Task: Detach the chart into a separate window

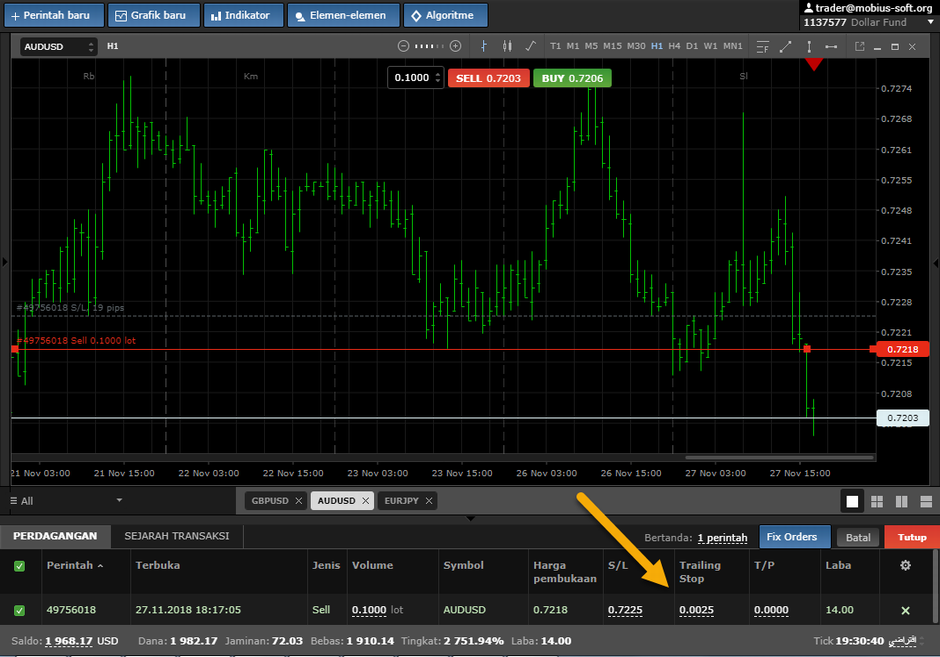Action: 860,47
